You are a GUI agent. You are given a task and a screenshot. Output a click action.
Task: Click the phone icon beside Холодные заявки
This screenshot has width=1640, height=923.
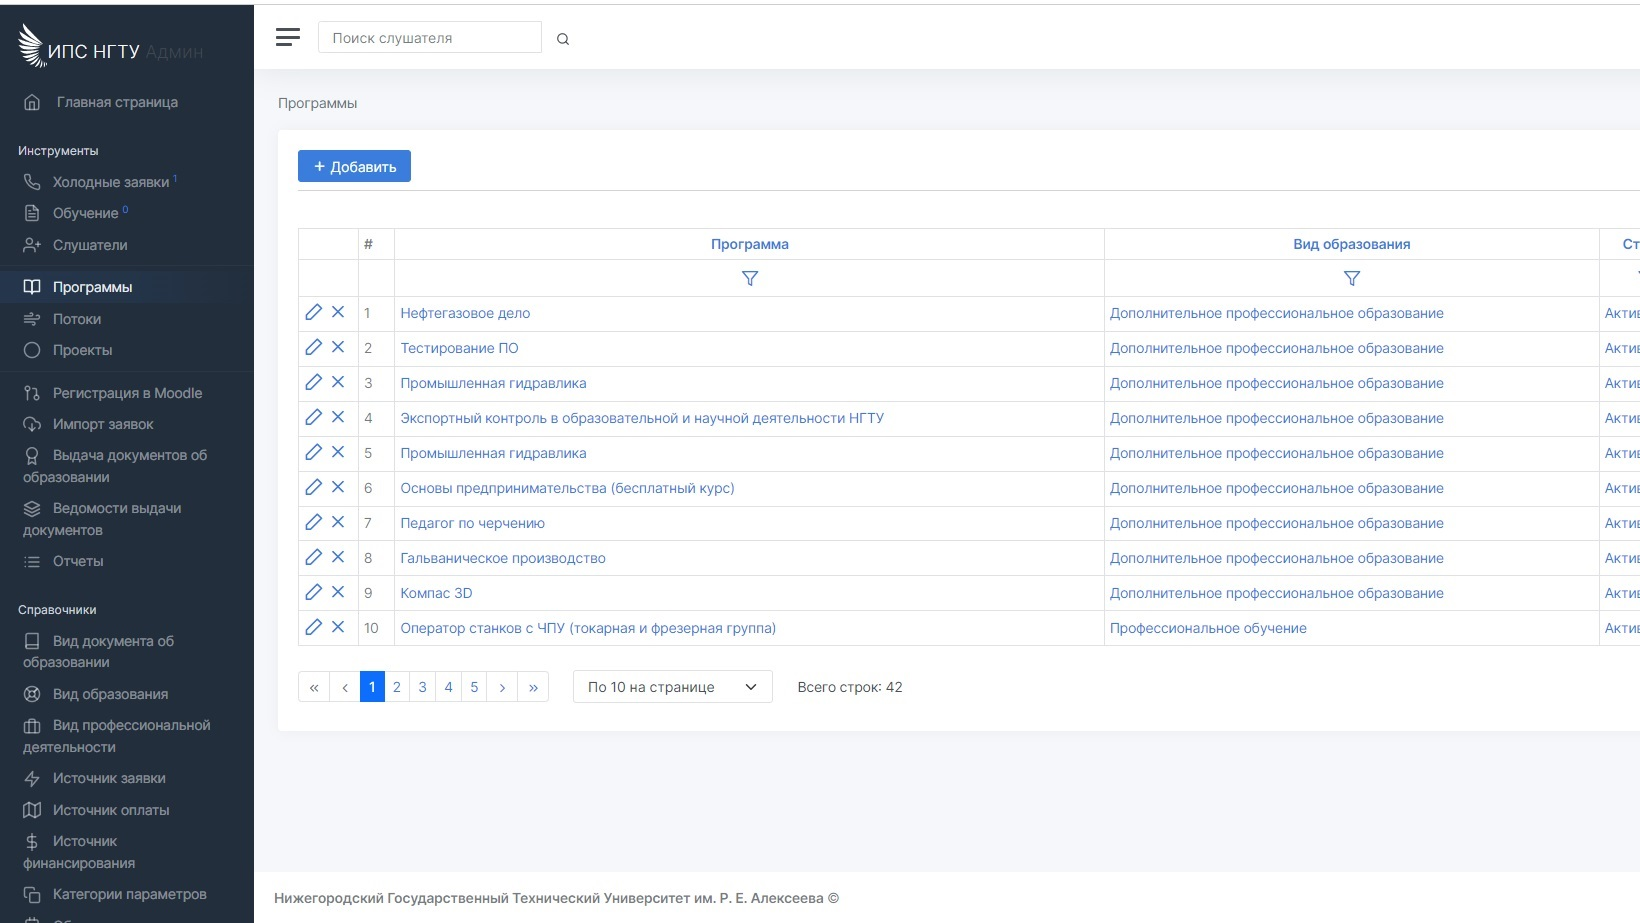32,182
